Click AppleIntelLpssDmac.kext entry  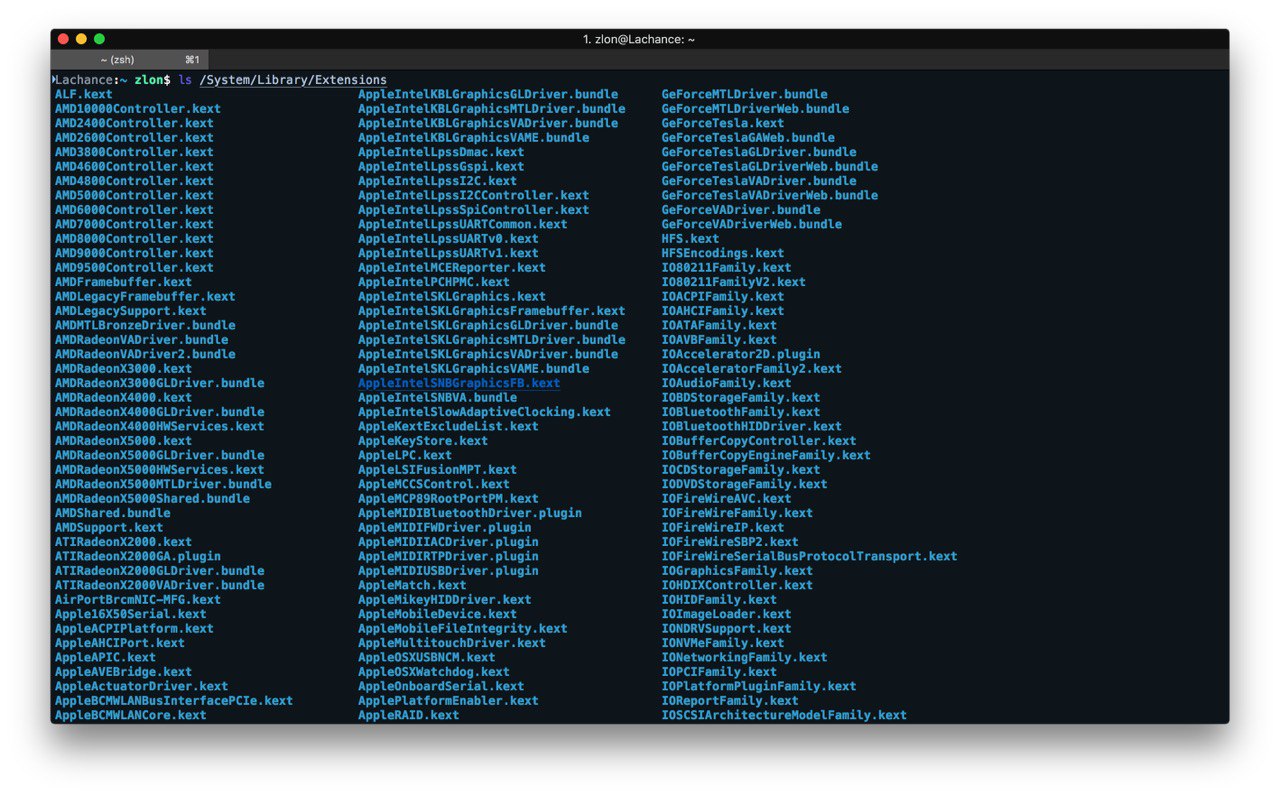pos(441,152)
